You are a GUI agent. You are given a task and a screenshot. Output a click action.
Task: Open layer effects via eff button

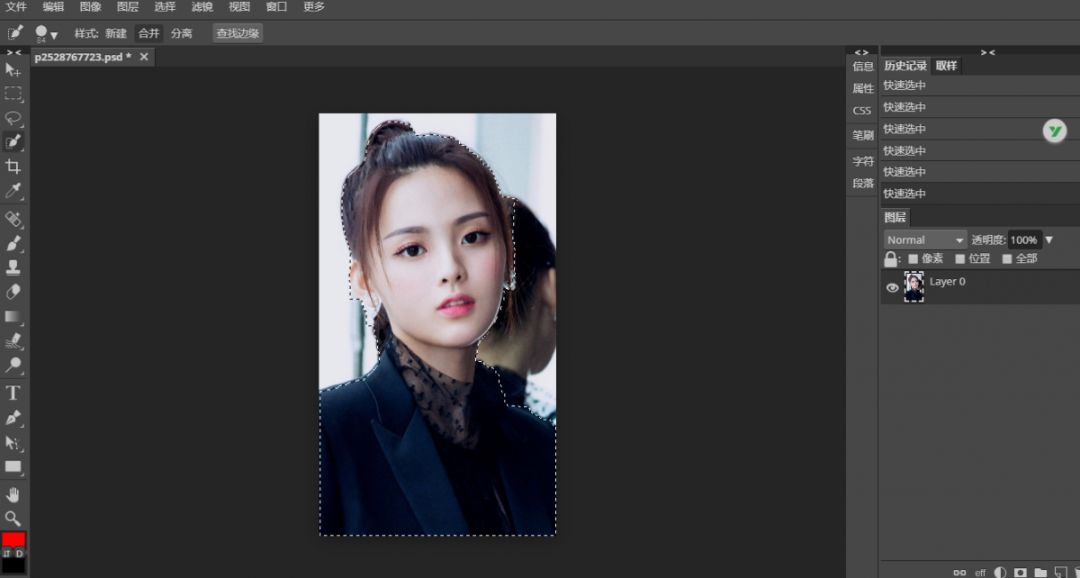(980, 572)
